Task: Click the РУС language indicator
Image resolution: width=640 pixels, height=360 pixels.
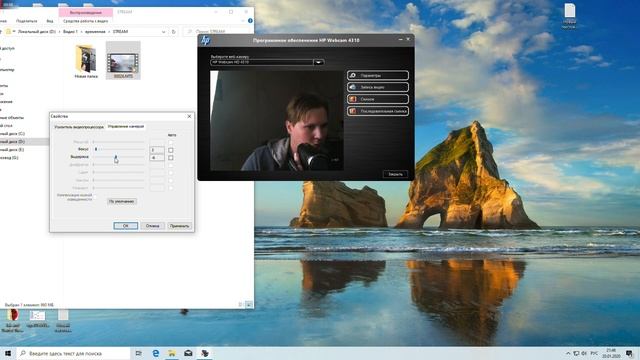Action: (594, 353)
